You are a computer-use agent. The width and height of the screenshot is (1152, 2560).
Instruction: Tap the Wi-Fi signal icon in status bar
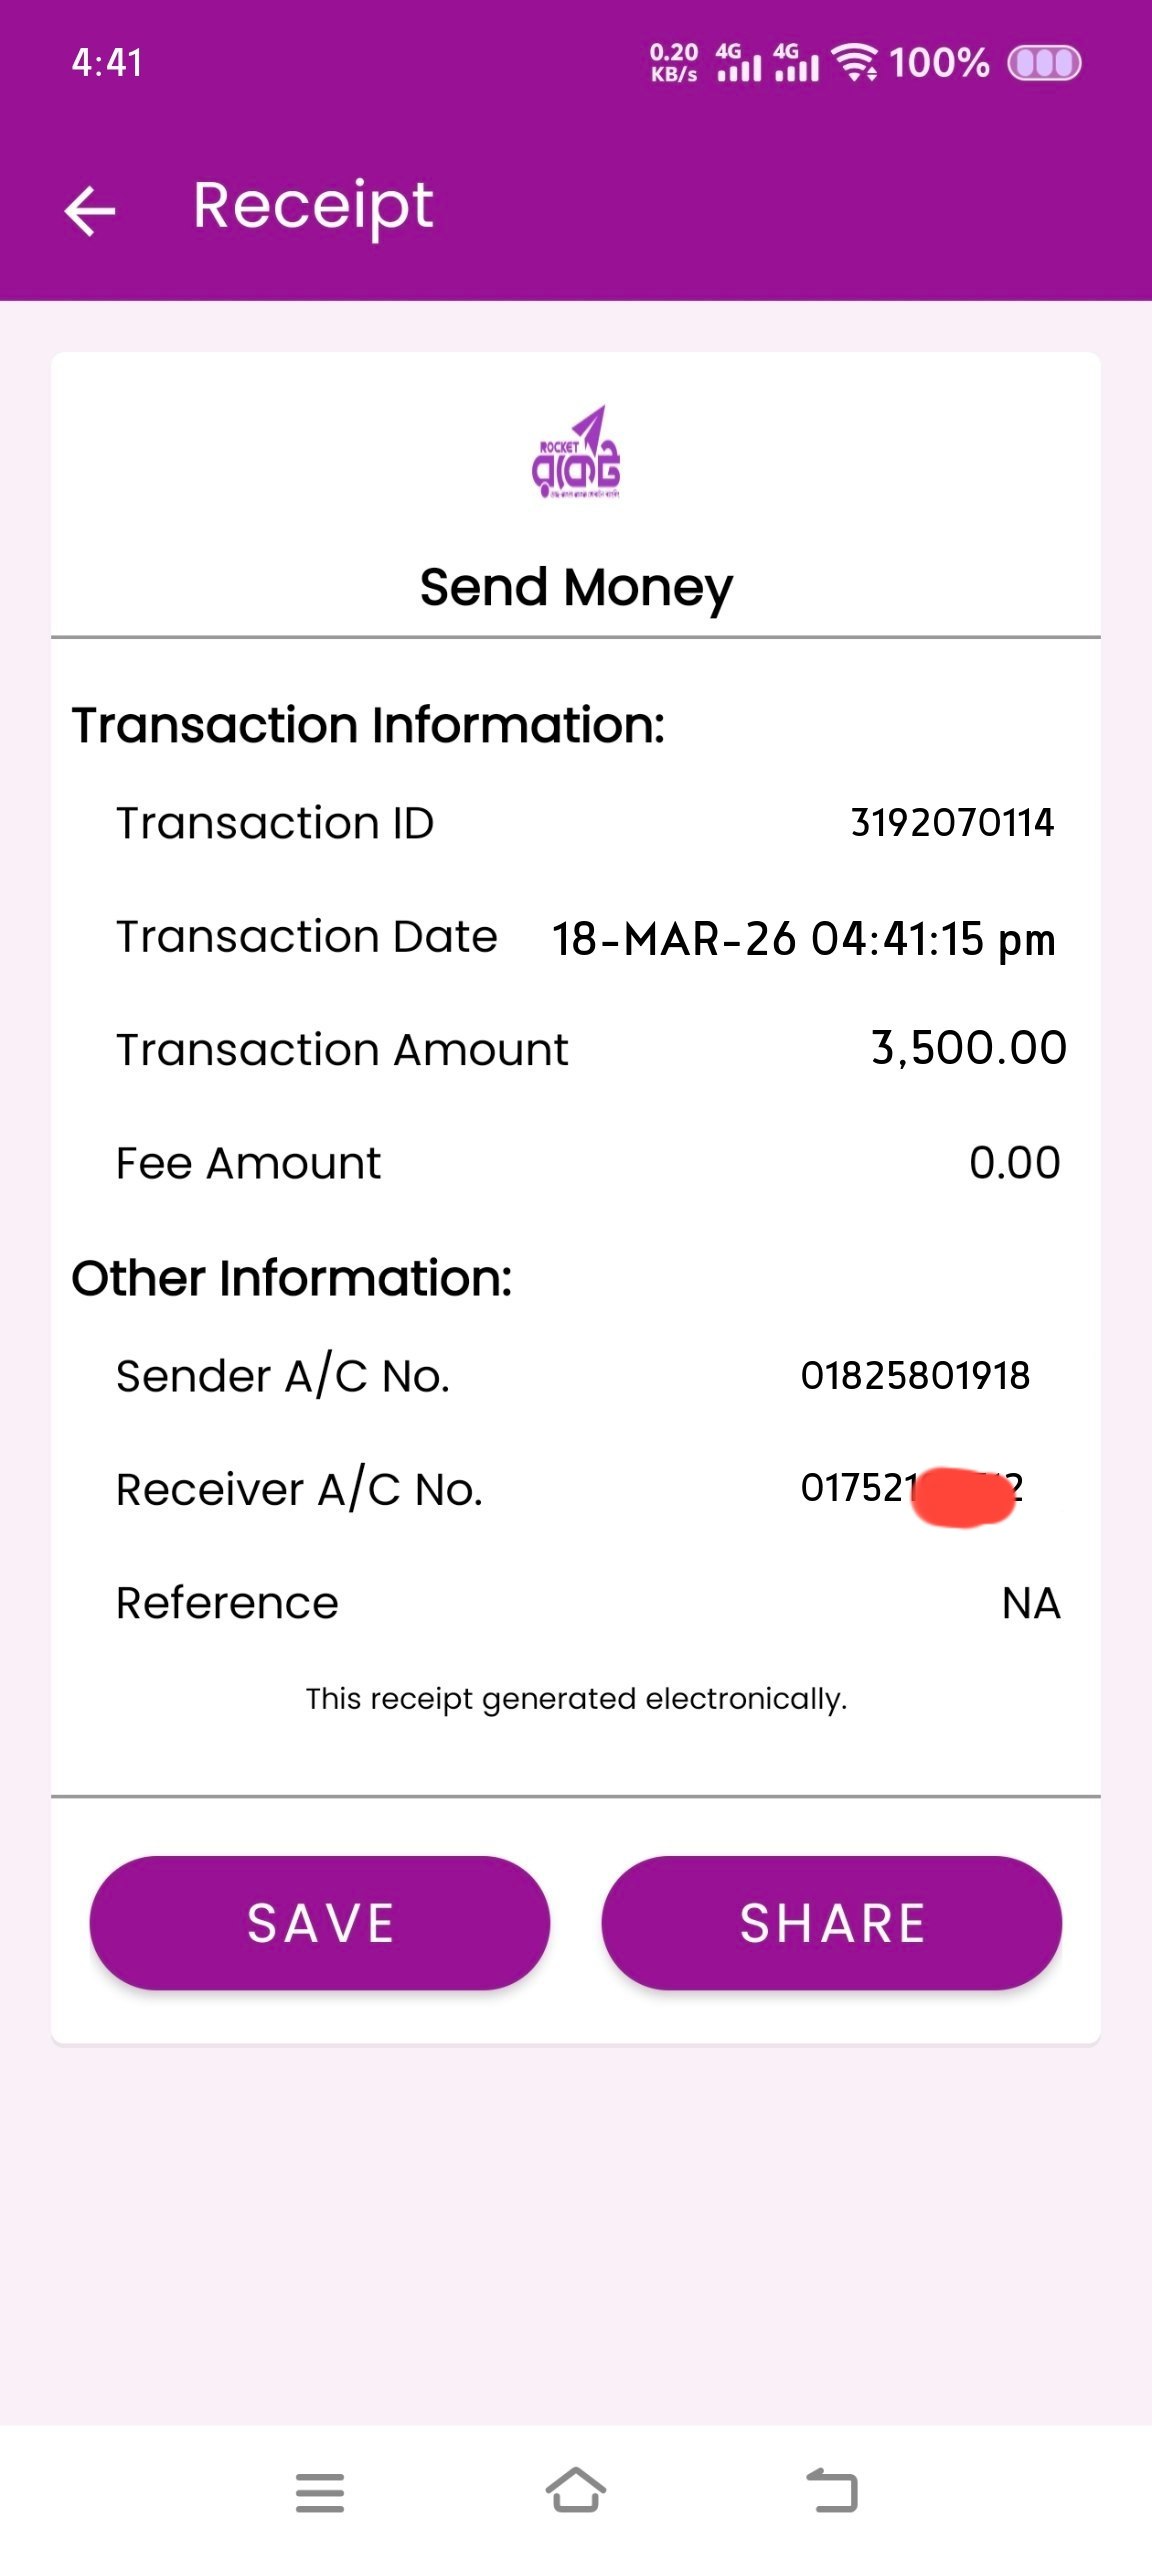click(857, 63)
